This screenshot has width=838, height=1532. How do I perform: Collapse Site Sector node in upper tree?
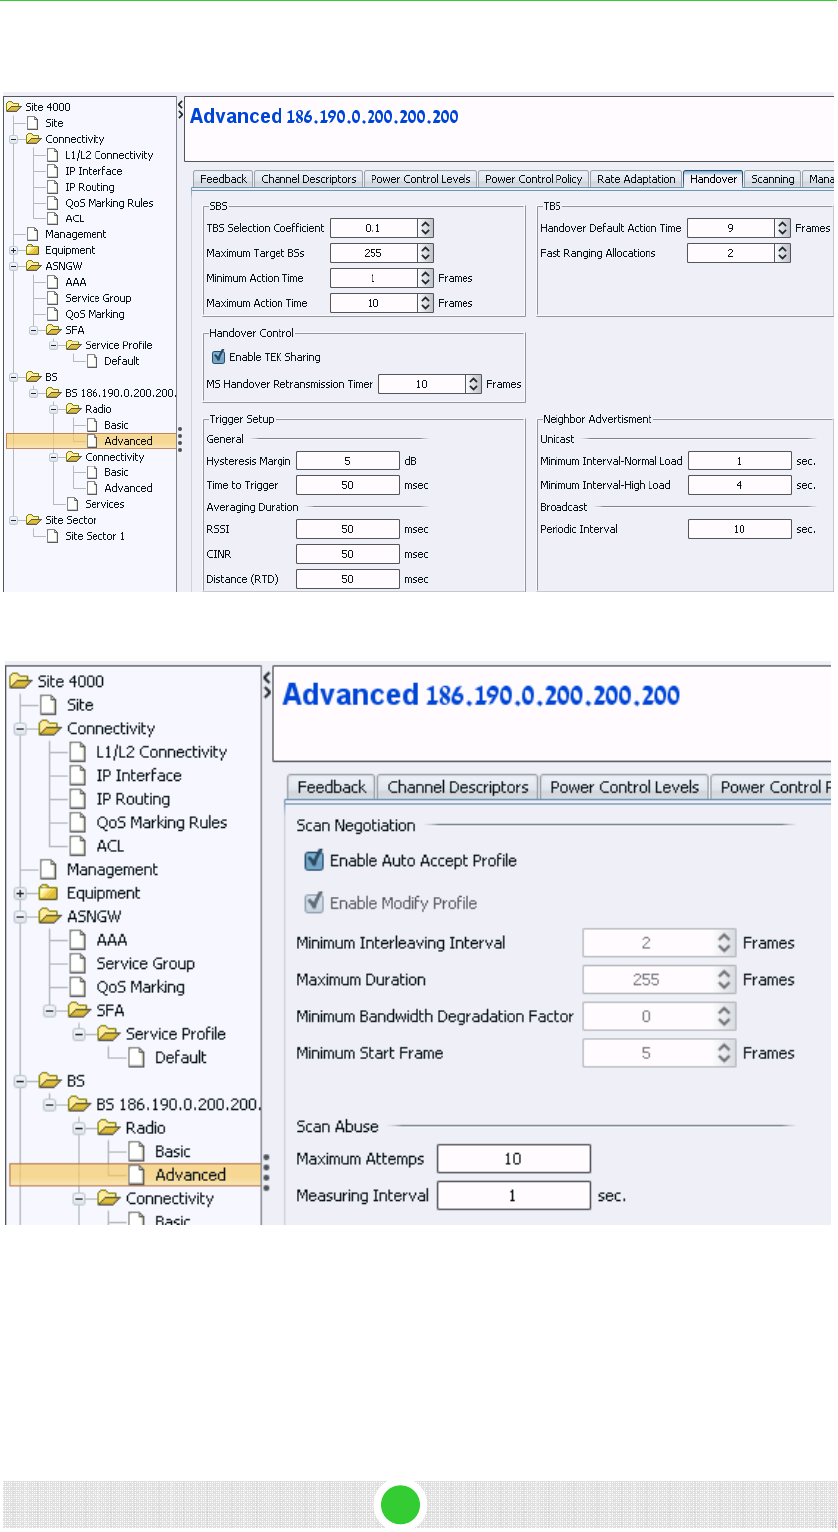(14, 520)
